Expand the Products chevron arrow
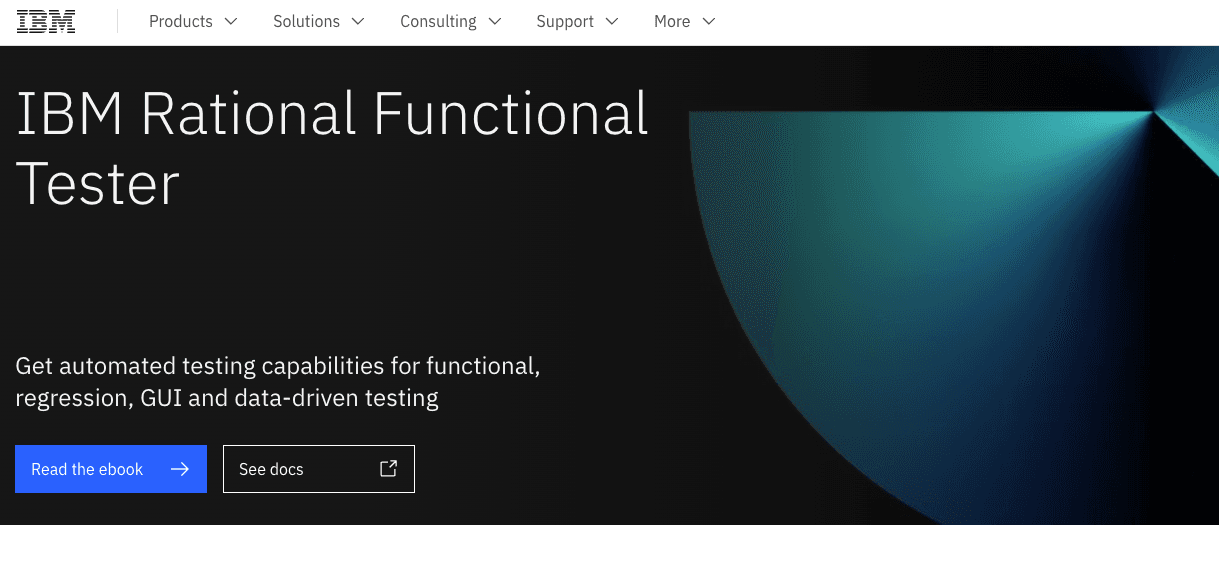The width and height of the screenshot is (1219, 564). [231, 21]
